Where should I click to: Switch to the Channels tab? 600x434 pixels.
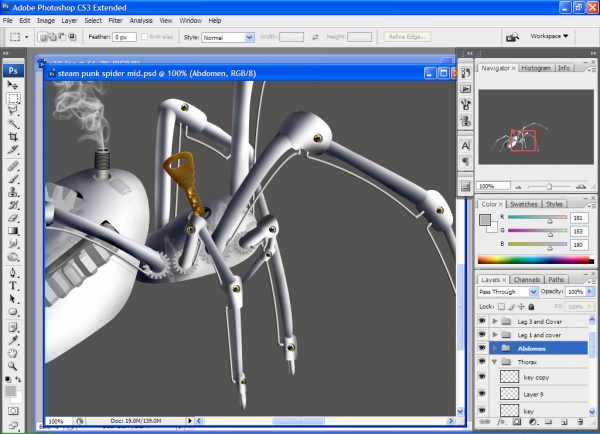527,279
